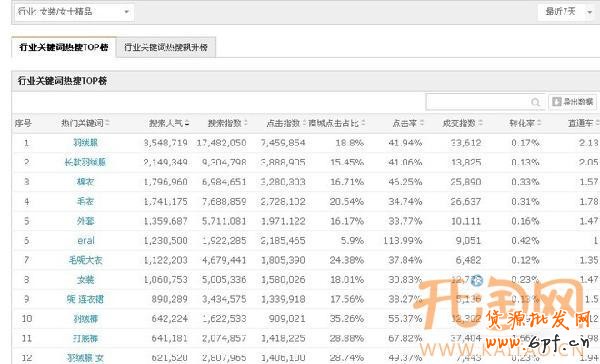Focus the keyword search input field
This screenshot has width=600, height=364.
(479, 102)
